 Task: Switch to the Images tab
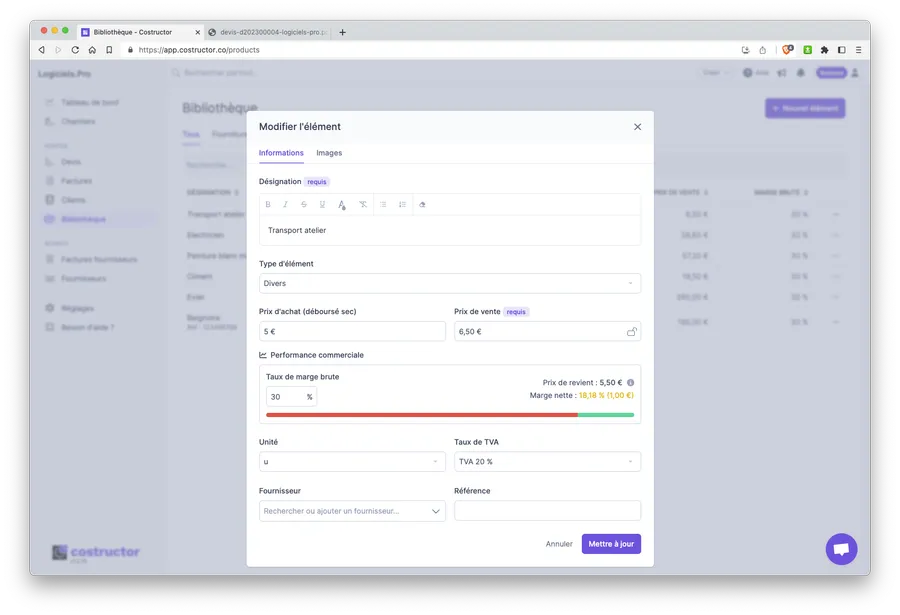pyautogui.click(x=329, y=153)
